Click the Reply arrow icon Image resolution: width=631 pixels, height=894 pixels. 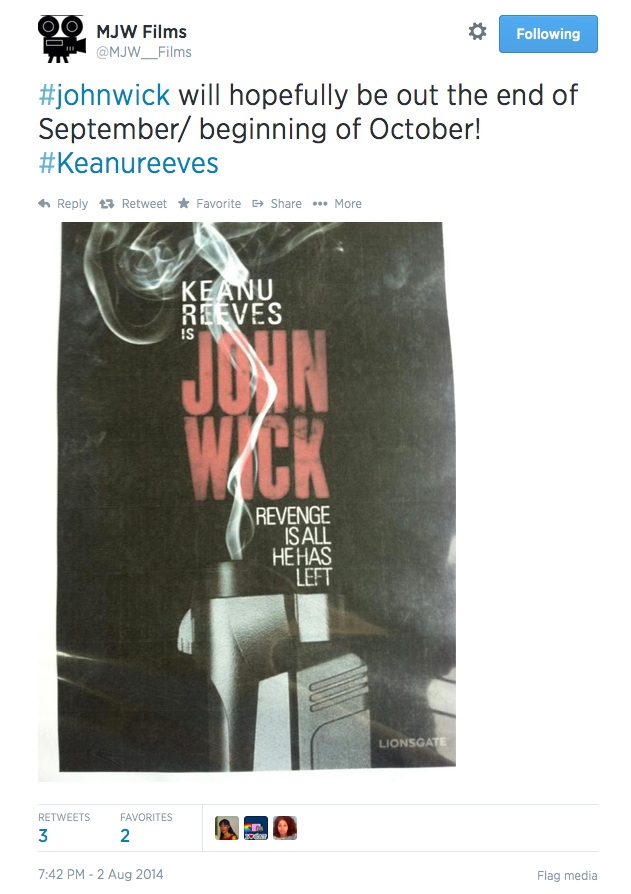pyautogui.click(x=44, y=204)
